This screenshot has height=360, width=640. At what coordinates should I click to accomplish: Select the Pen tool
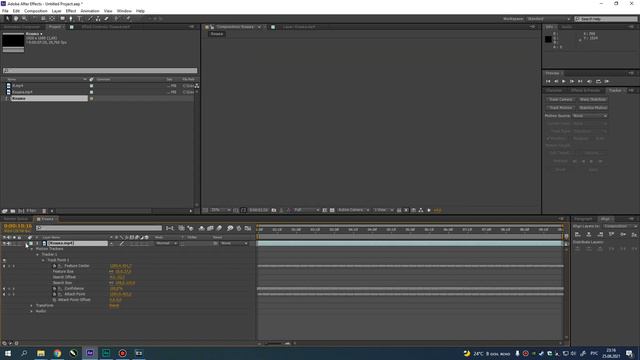click(x=71, y=19)
